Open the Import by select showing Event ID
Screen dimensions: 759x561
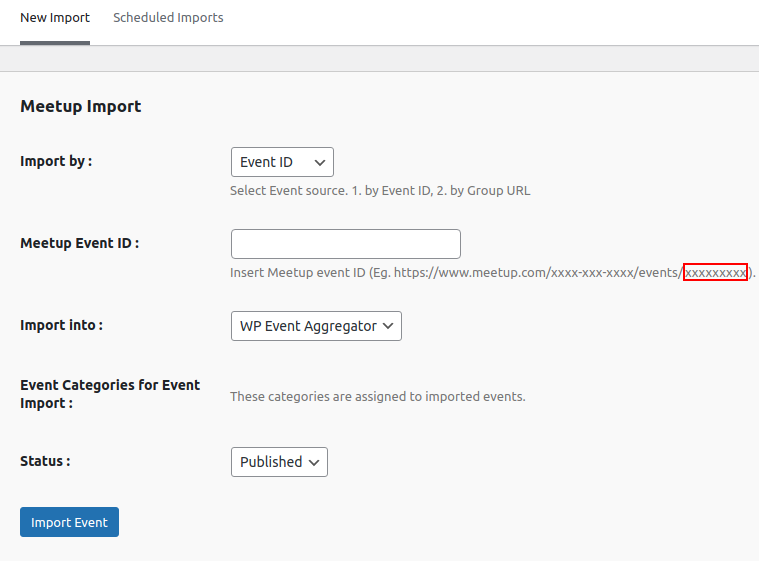click(281, 162)
